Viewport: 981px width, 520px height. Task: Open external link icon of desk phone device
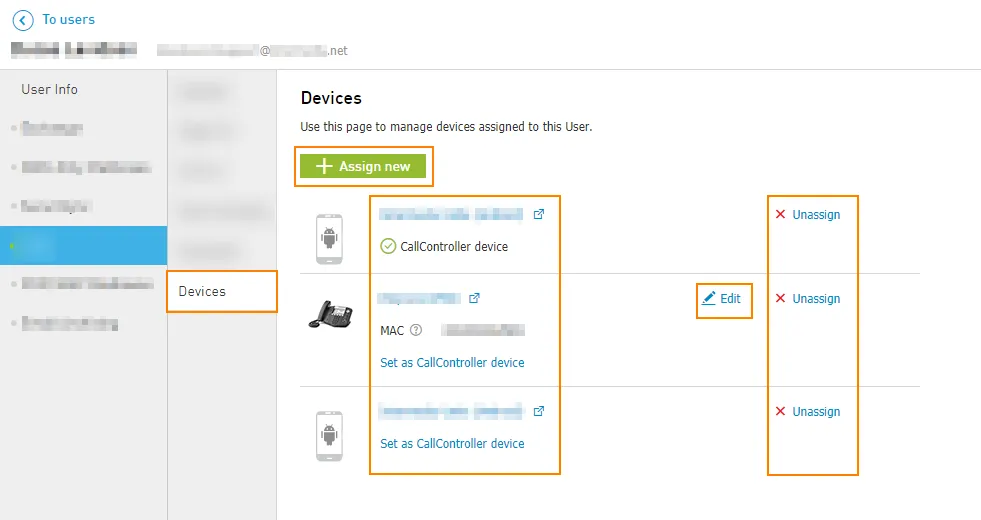[x=474, y=298]
